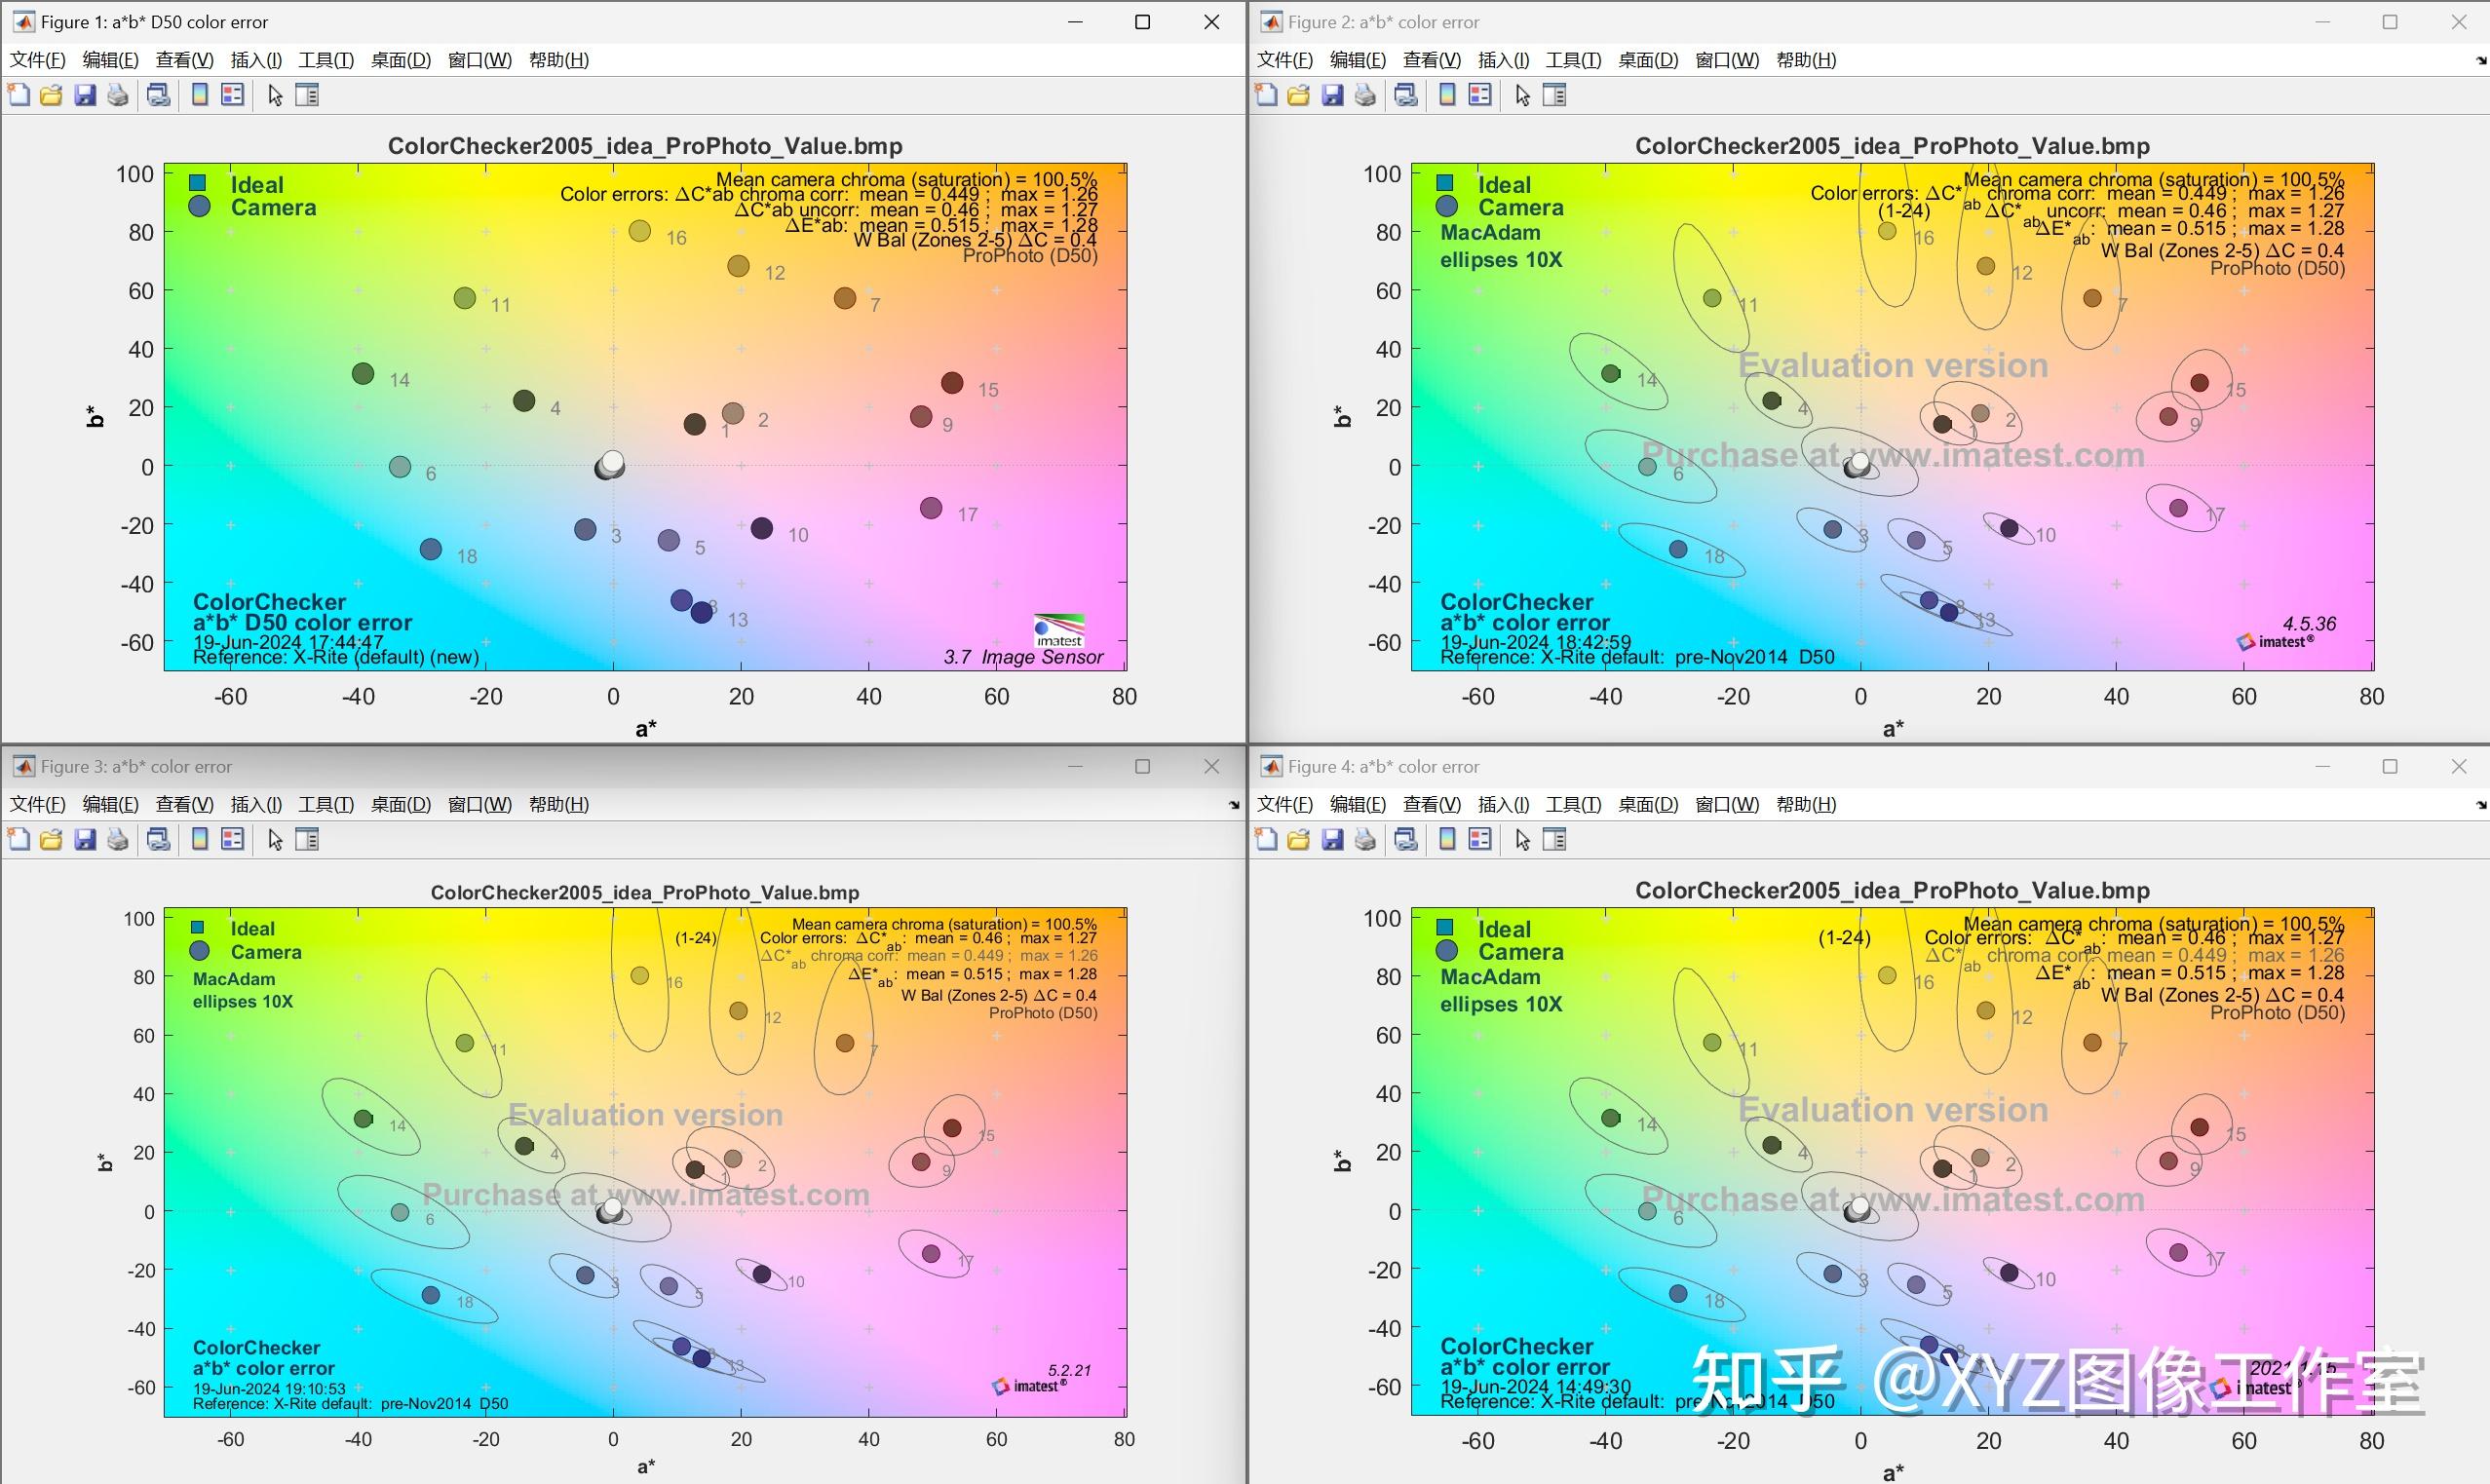
Task: Toggle the legend icon in Figure 4
Action: coord(1480,839)
